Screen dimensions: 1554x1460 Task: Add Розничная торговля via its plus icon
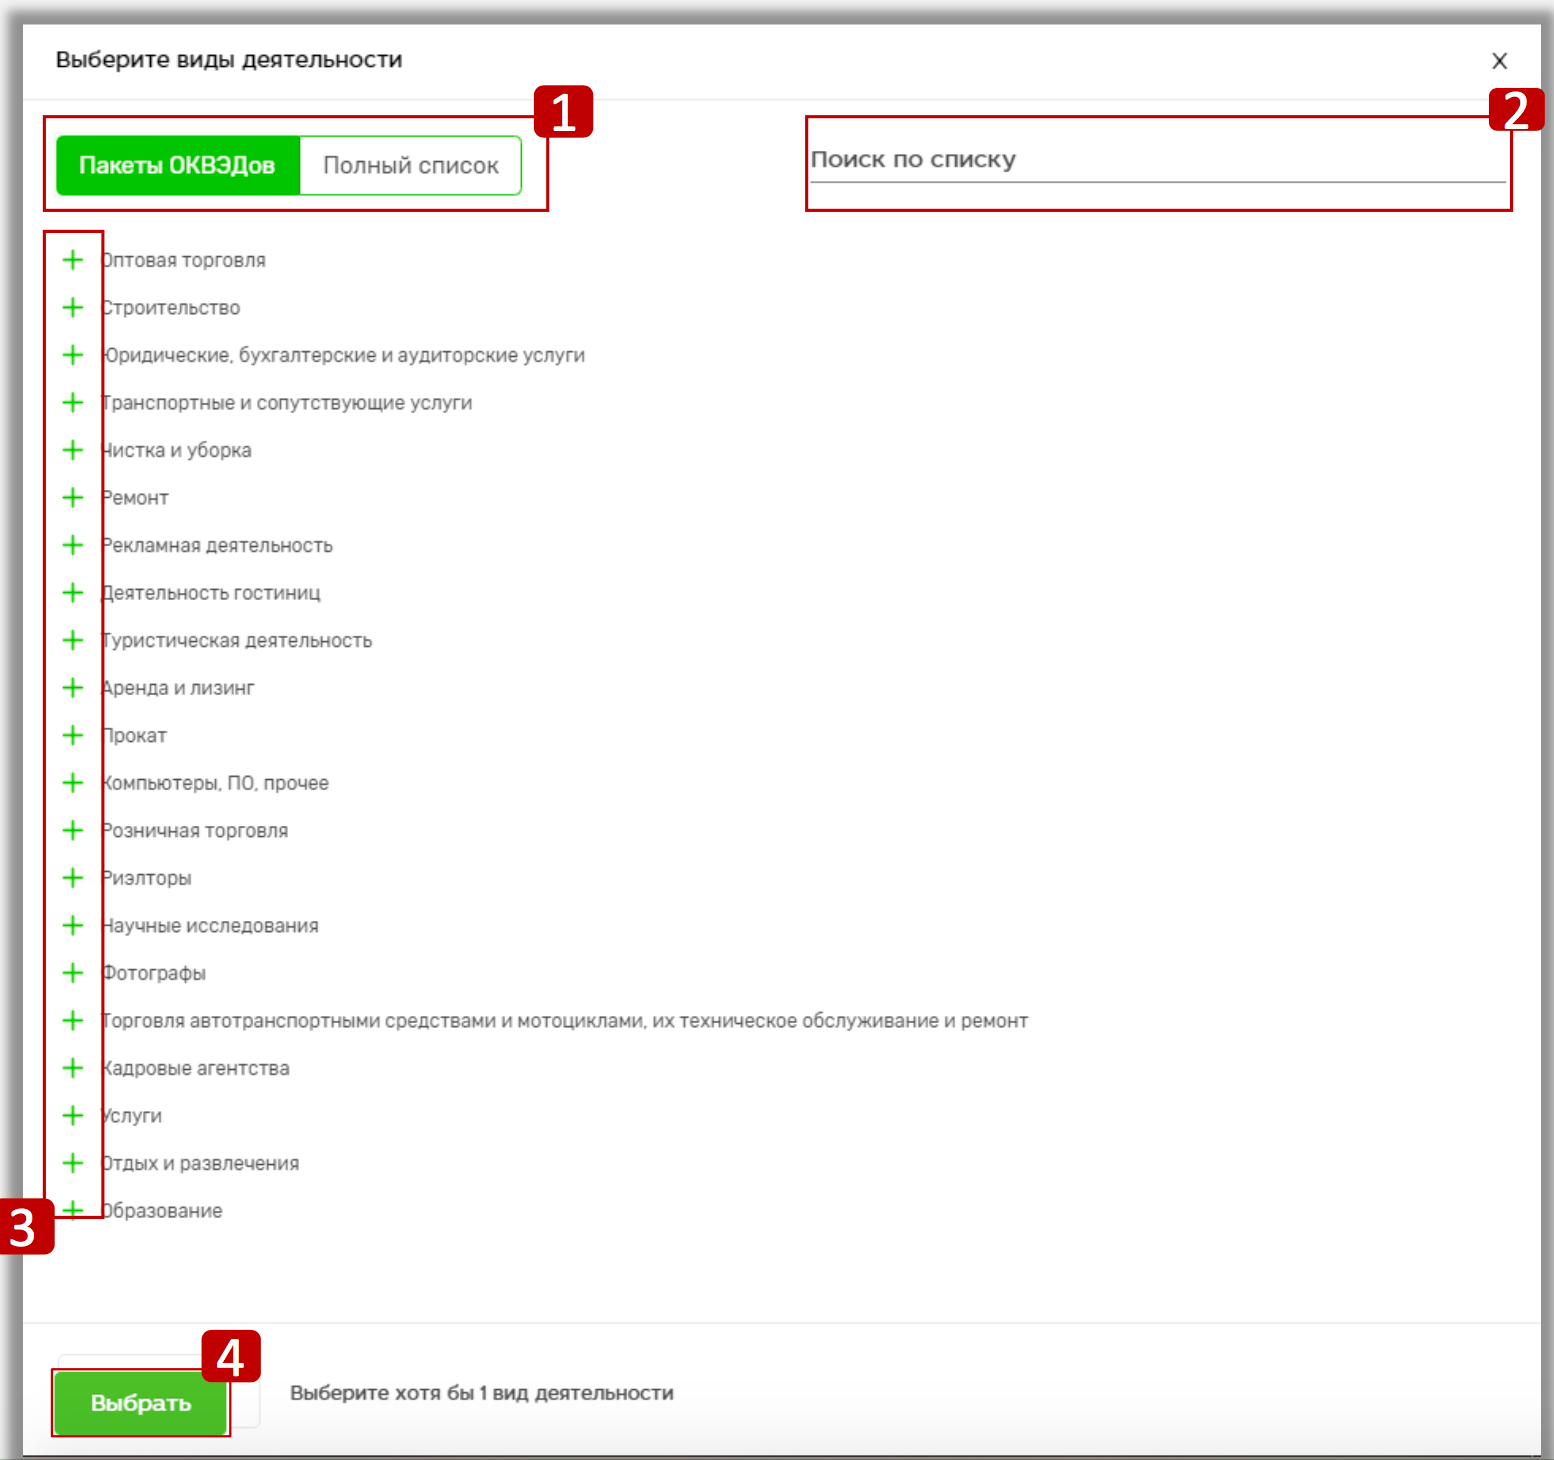pyautogui.click(x=73, y=830)
